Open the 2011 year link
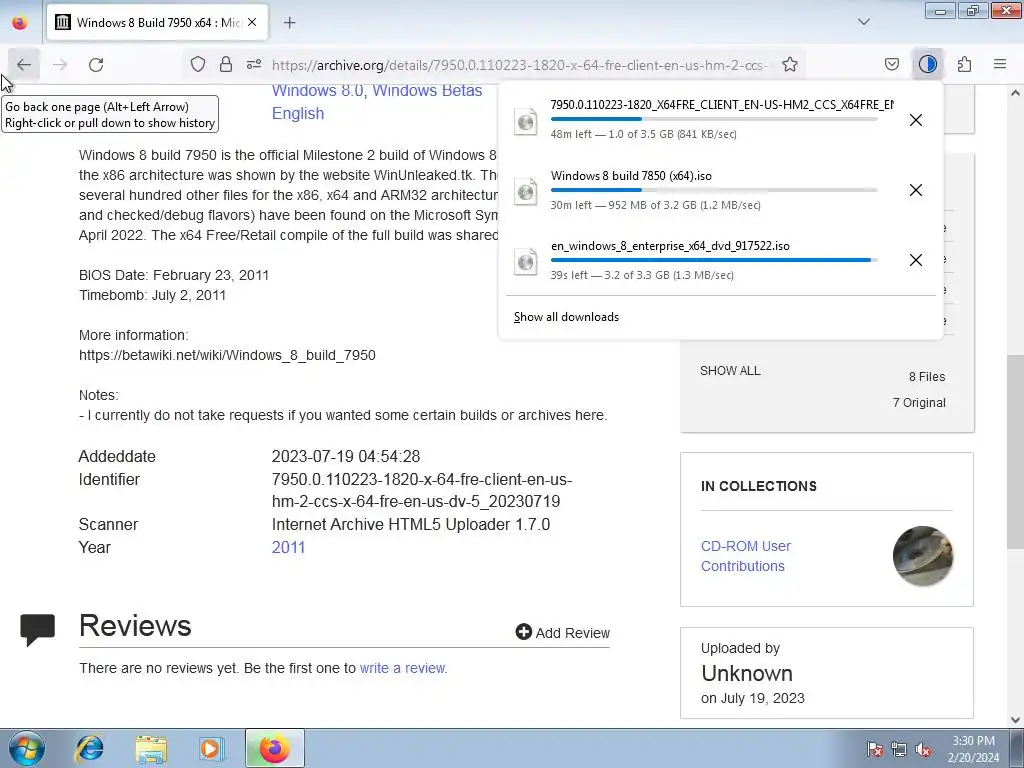The height and width of the screenshot is (768, 1024). 288,547
